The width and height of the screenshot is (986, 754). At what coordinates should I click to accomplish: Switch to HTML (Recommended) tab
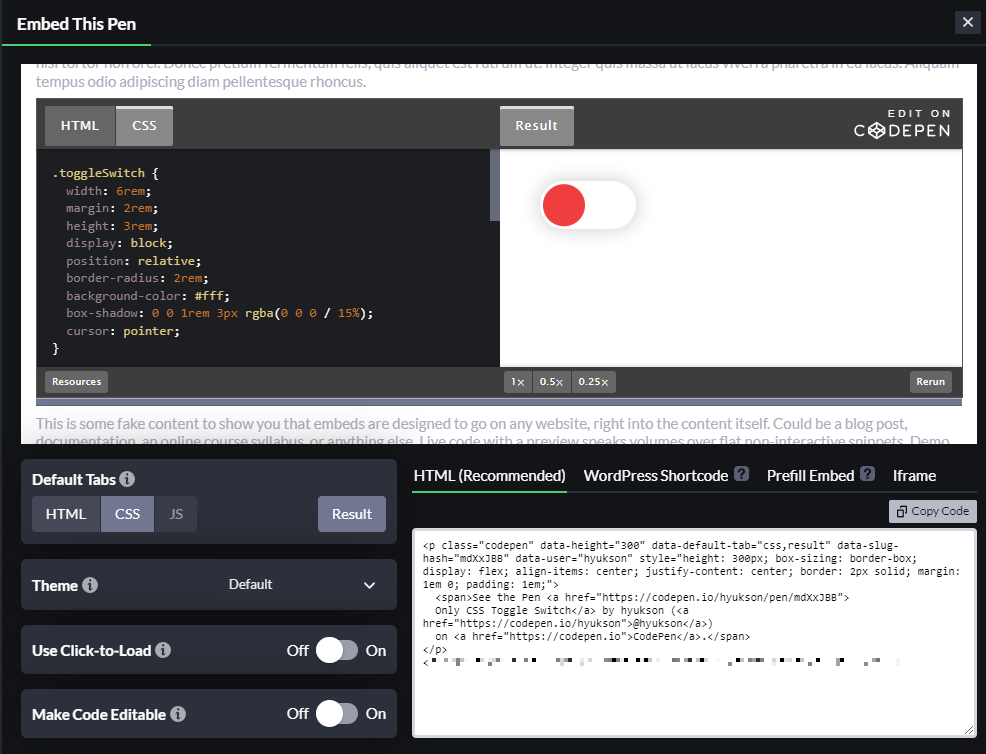(489, 476)
